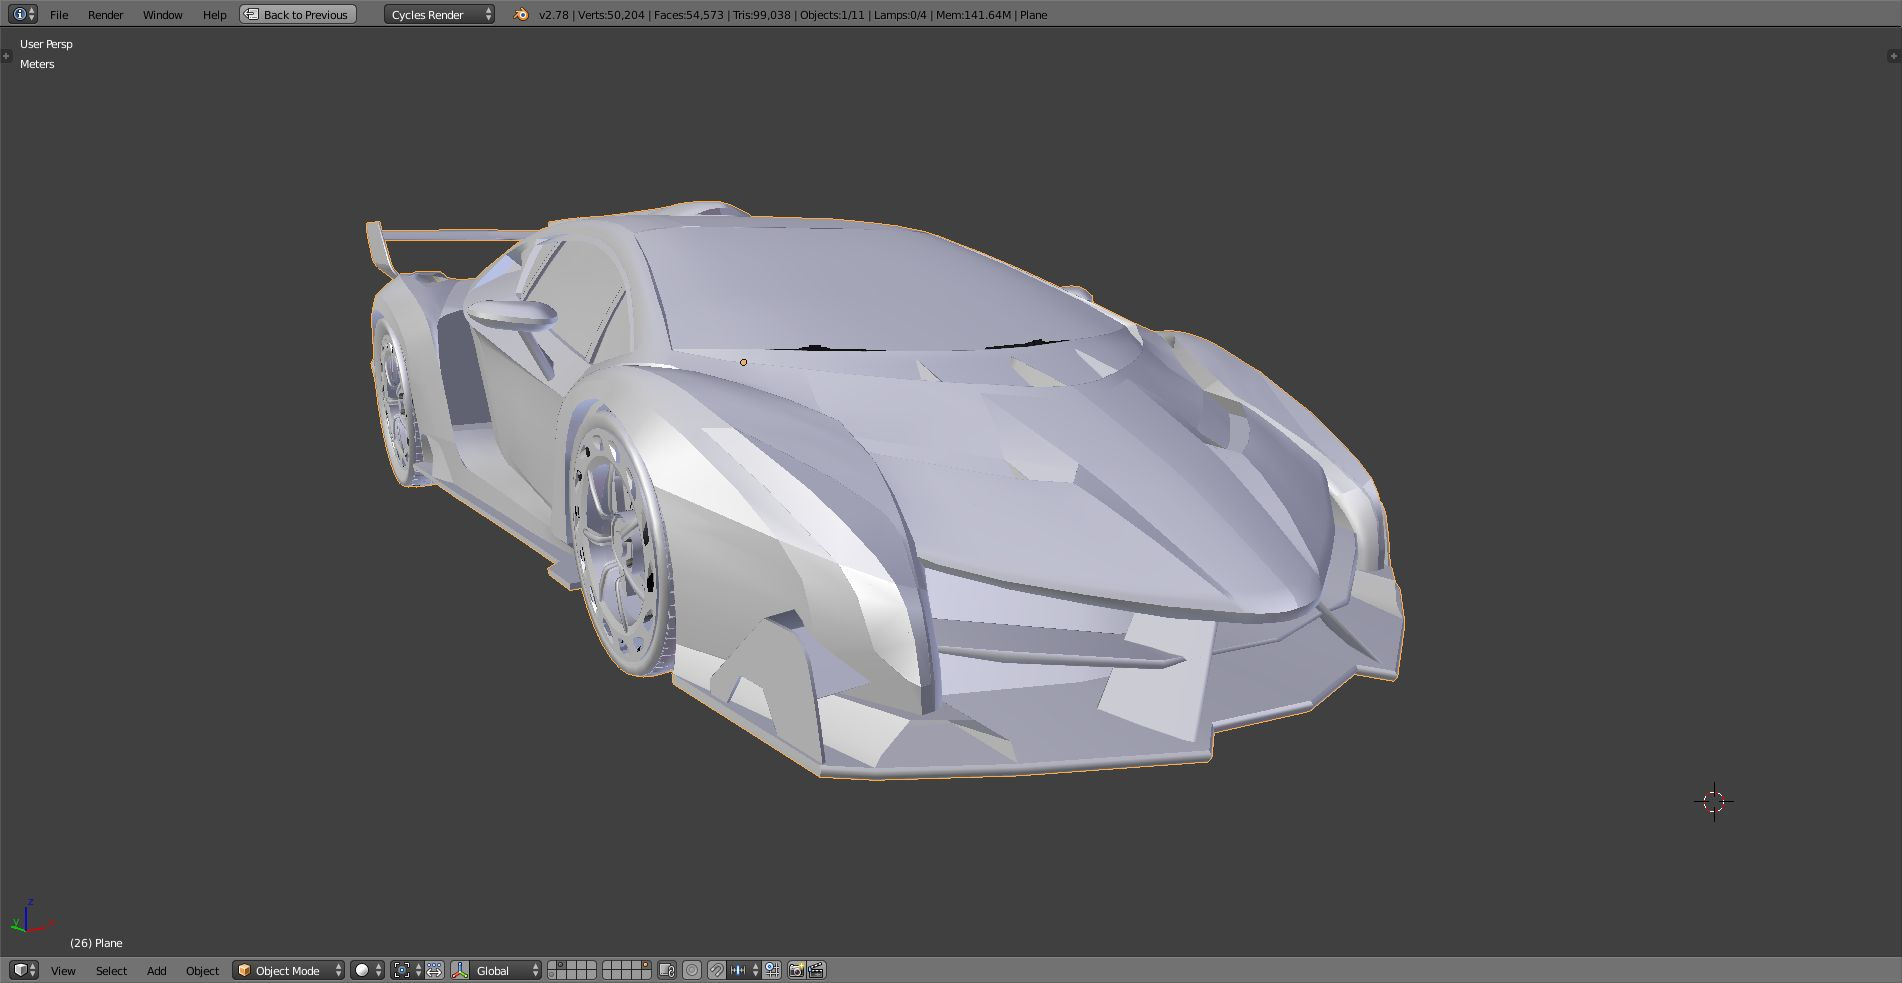Image resolution: width=1902 pixels, height=983 pixels.
Task: Click the Blender logo icon
Action: (520, 14)
